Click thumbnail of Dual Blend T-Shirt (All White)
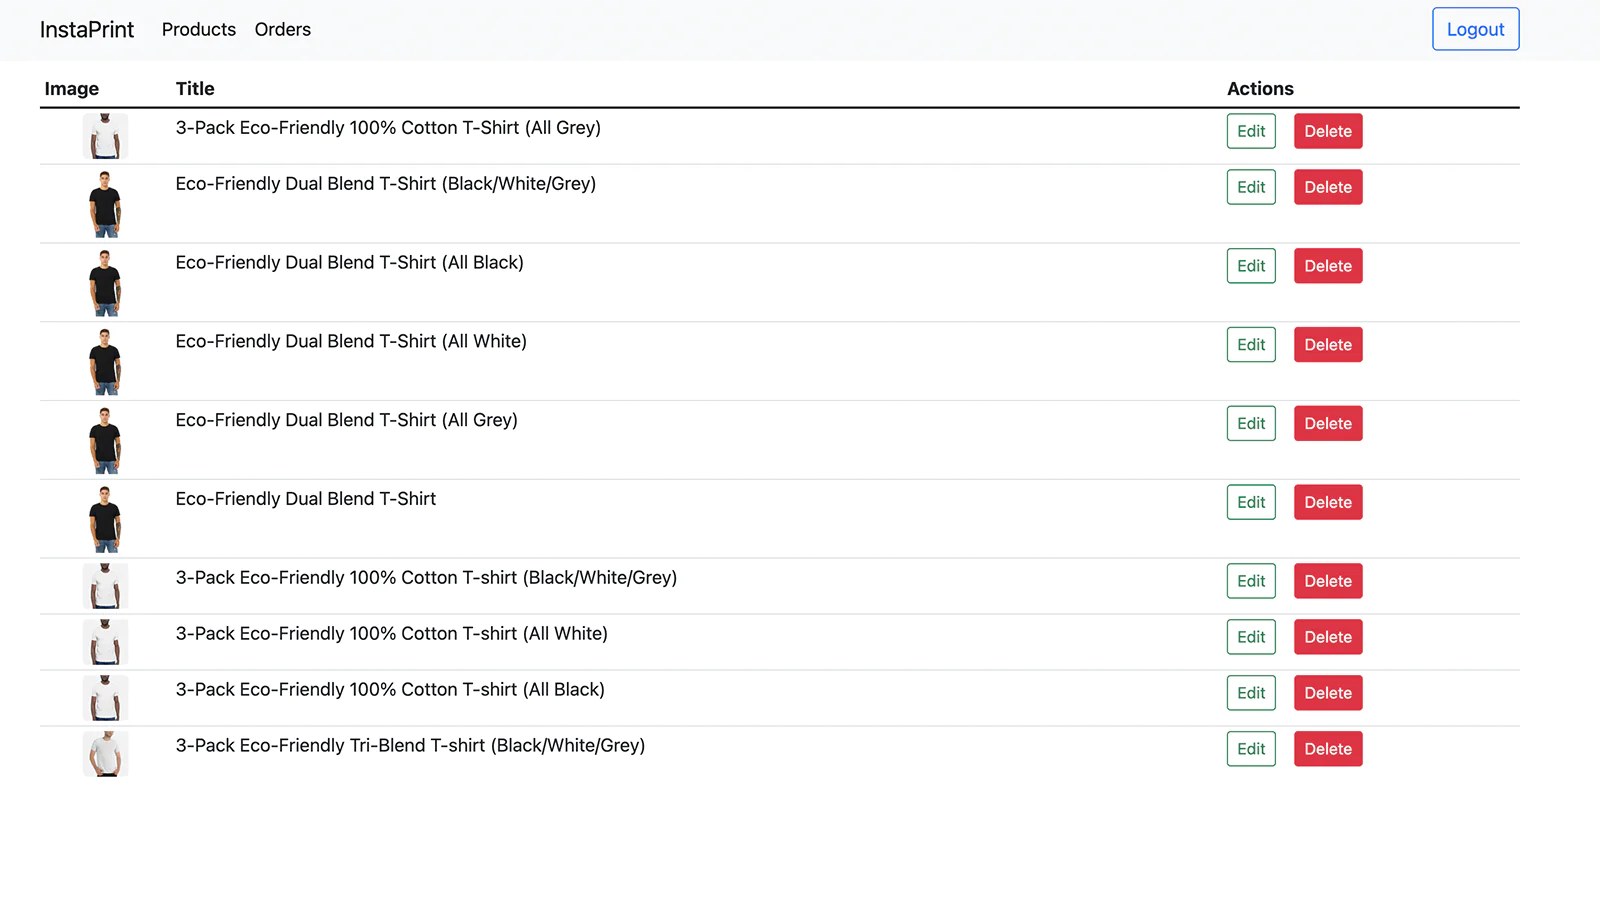1600x900 pixels. 105,362
